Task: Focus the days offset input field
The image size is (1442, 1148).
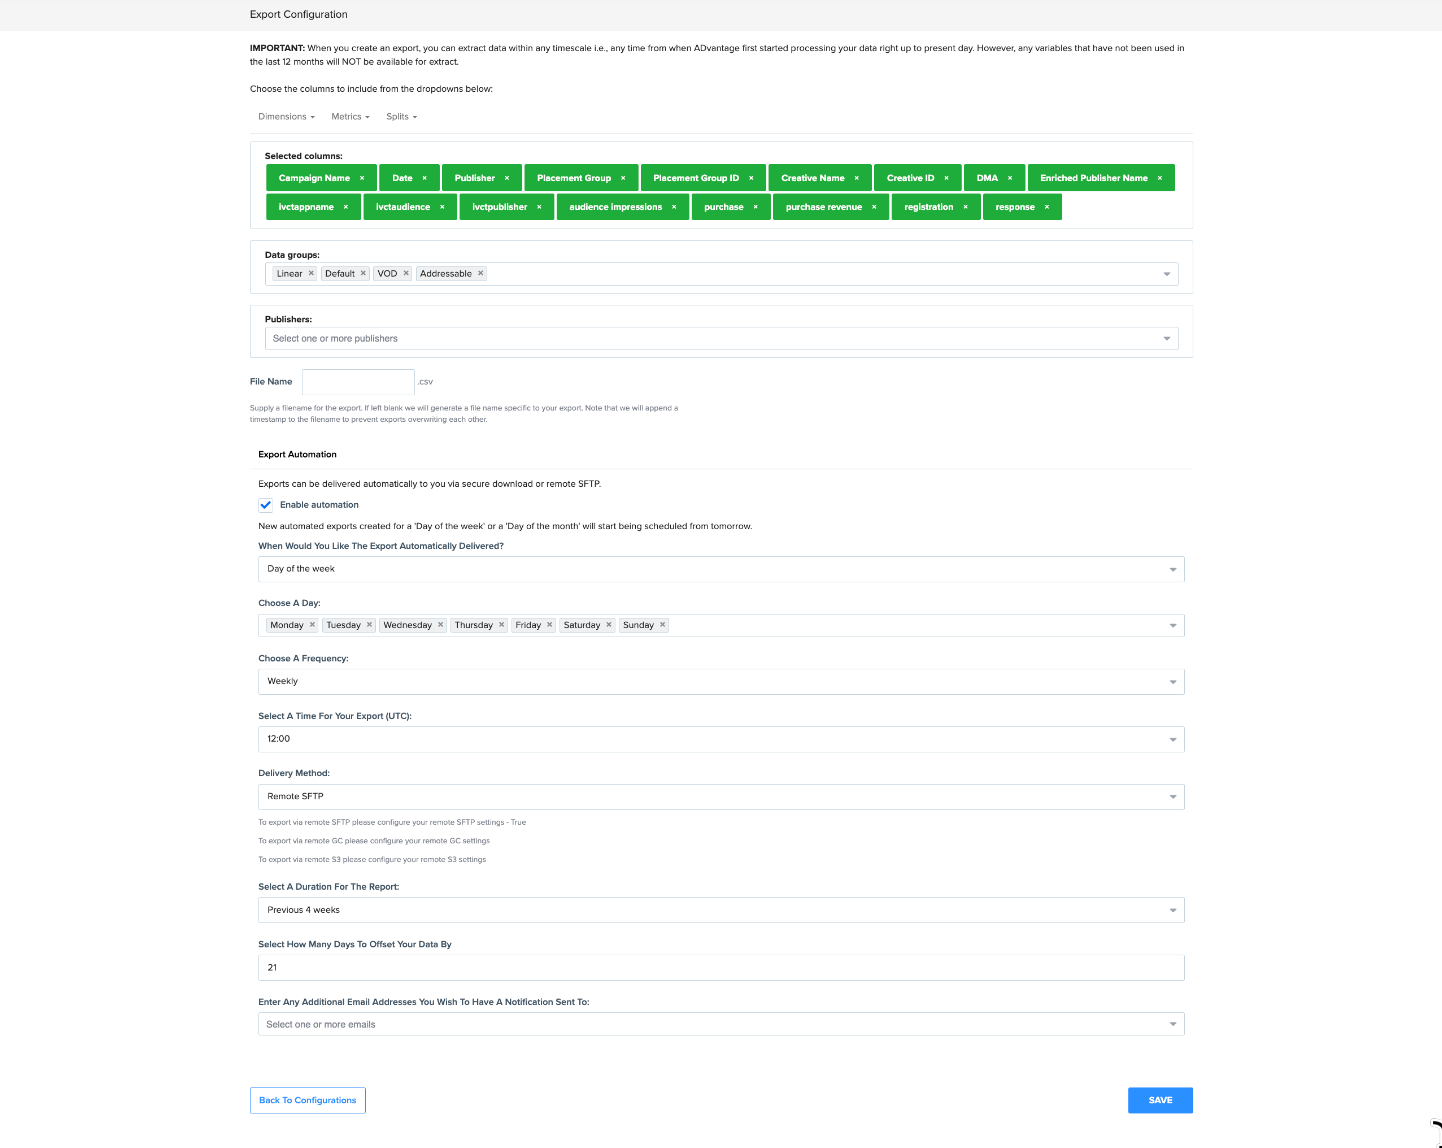Action: pos(720,968)
